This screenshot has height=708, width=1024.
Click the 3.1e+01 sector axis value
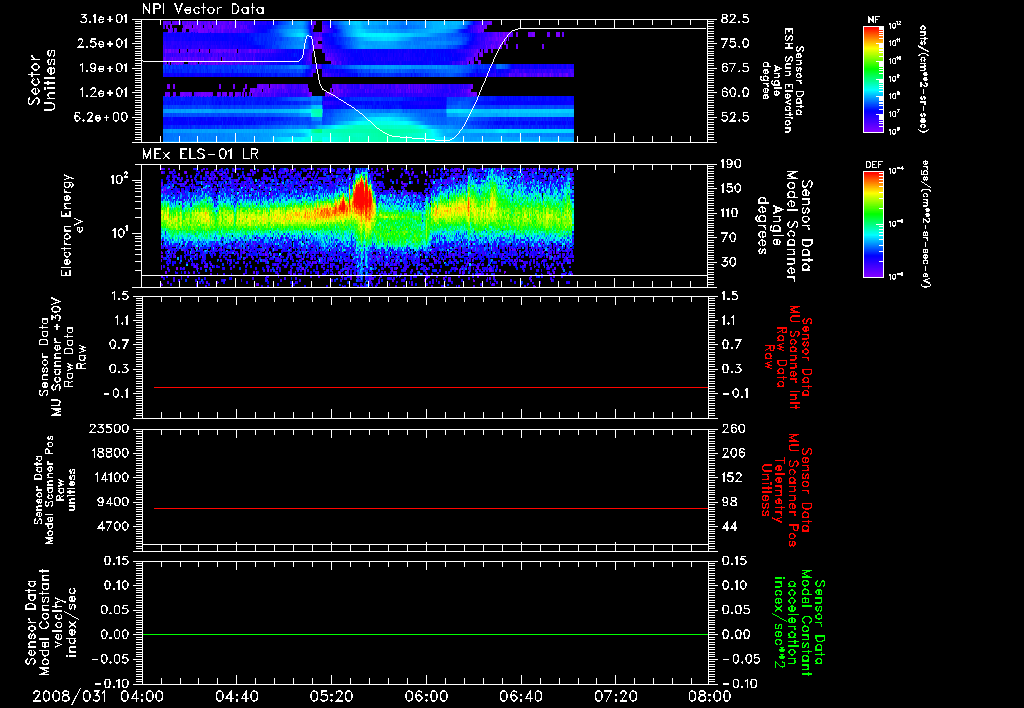(106, 19)
